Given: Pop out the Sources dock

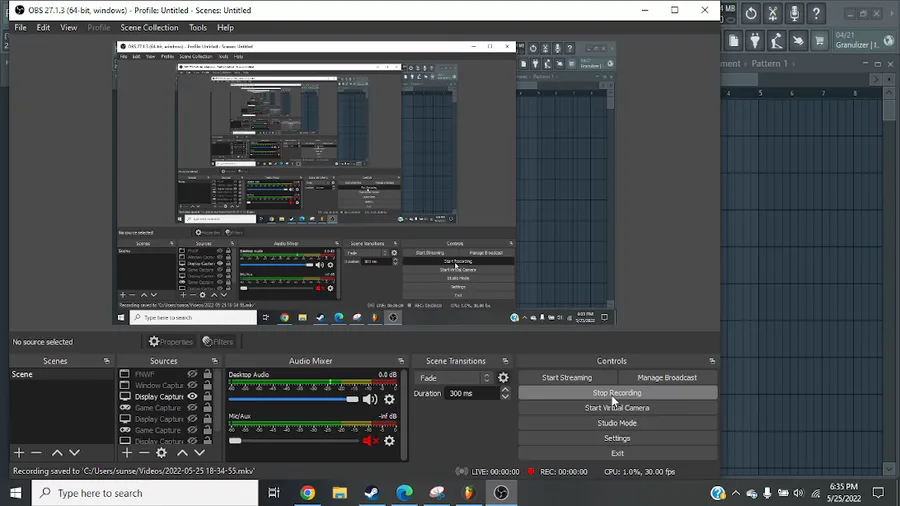Looking at the screenshot, I should tap(215, 361).
